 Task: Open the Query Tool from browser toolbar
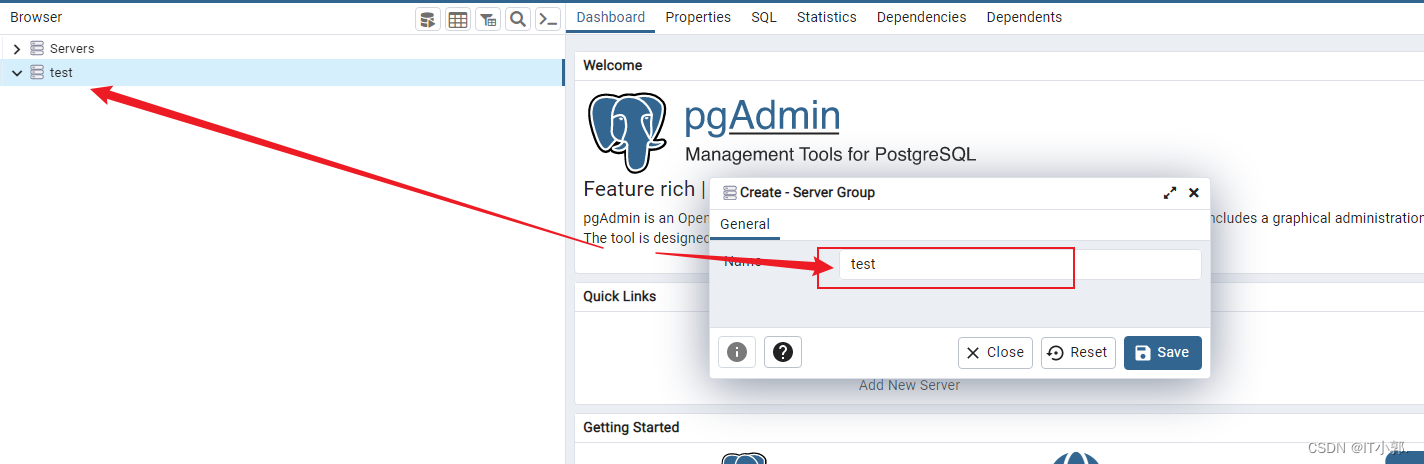(x=428, y=19)
